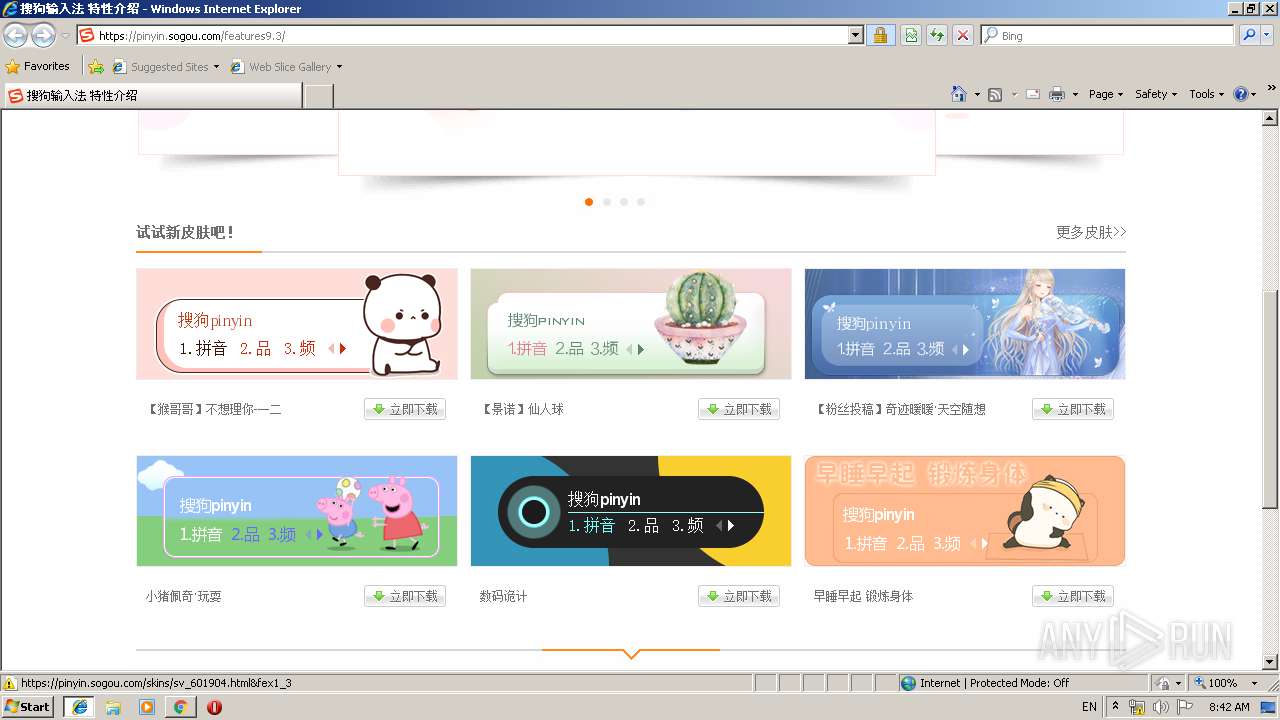The height and width of the screenshot is (720, 1280).
Task: Download the 数码设计 skin
Action: [x=739, y=596]
